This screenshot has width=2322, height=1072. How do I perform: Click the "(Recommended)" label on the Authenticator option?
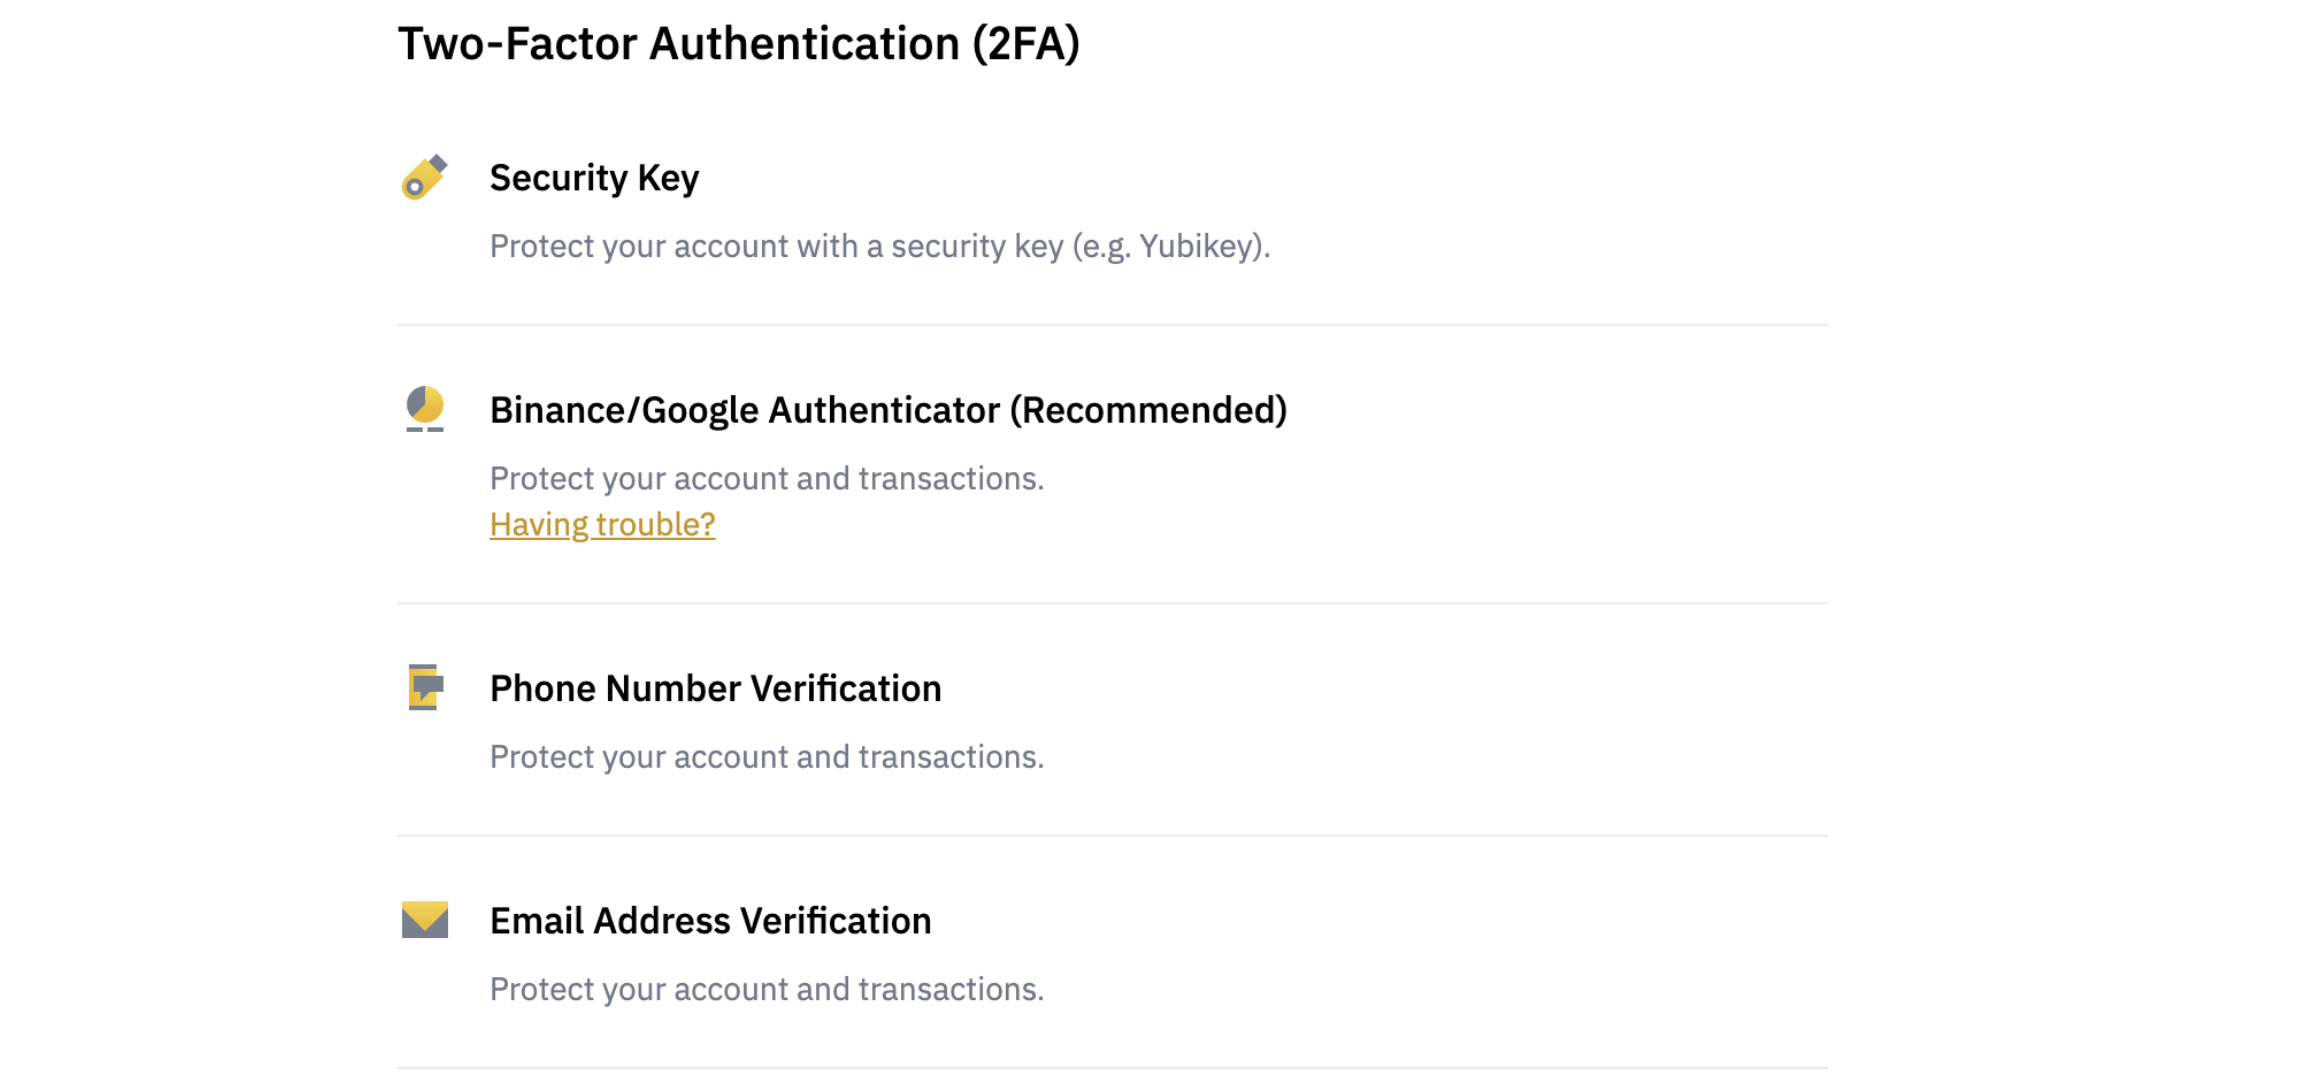pos(1148,410)
